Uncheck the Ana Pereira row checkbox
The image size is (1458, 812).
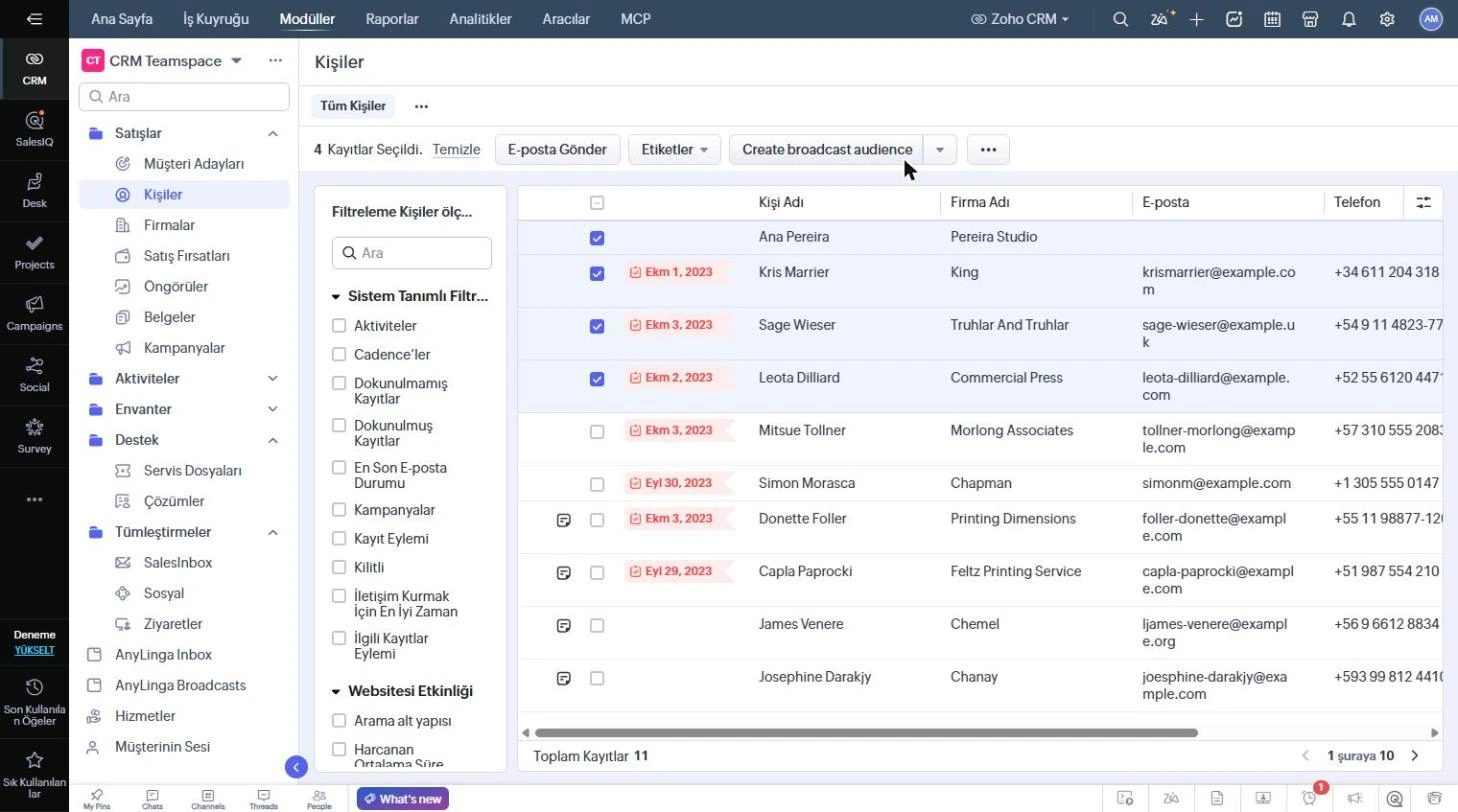tap(597, 238)
